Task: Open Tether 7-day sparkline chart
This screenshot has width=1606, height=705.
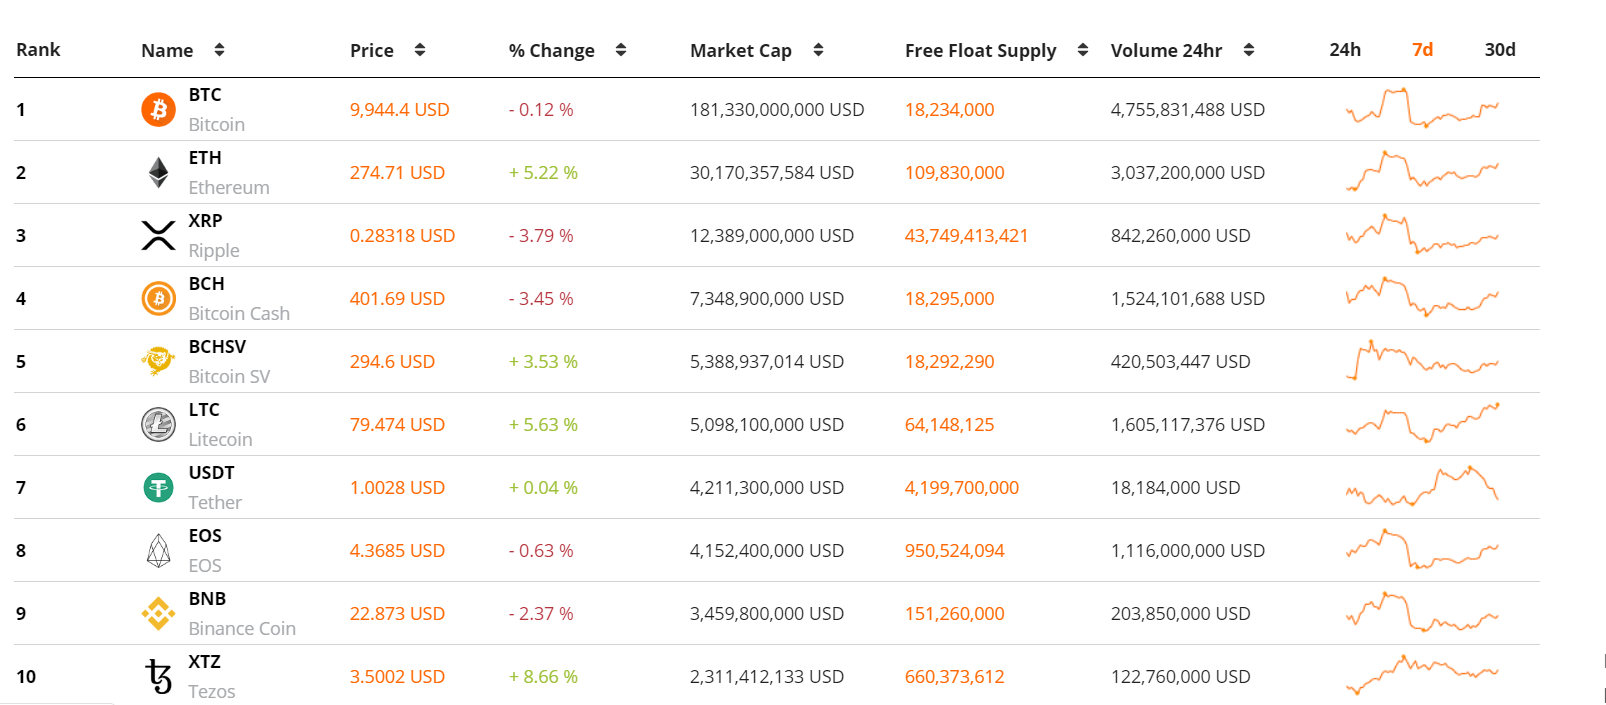Action: [1422, 486]
